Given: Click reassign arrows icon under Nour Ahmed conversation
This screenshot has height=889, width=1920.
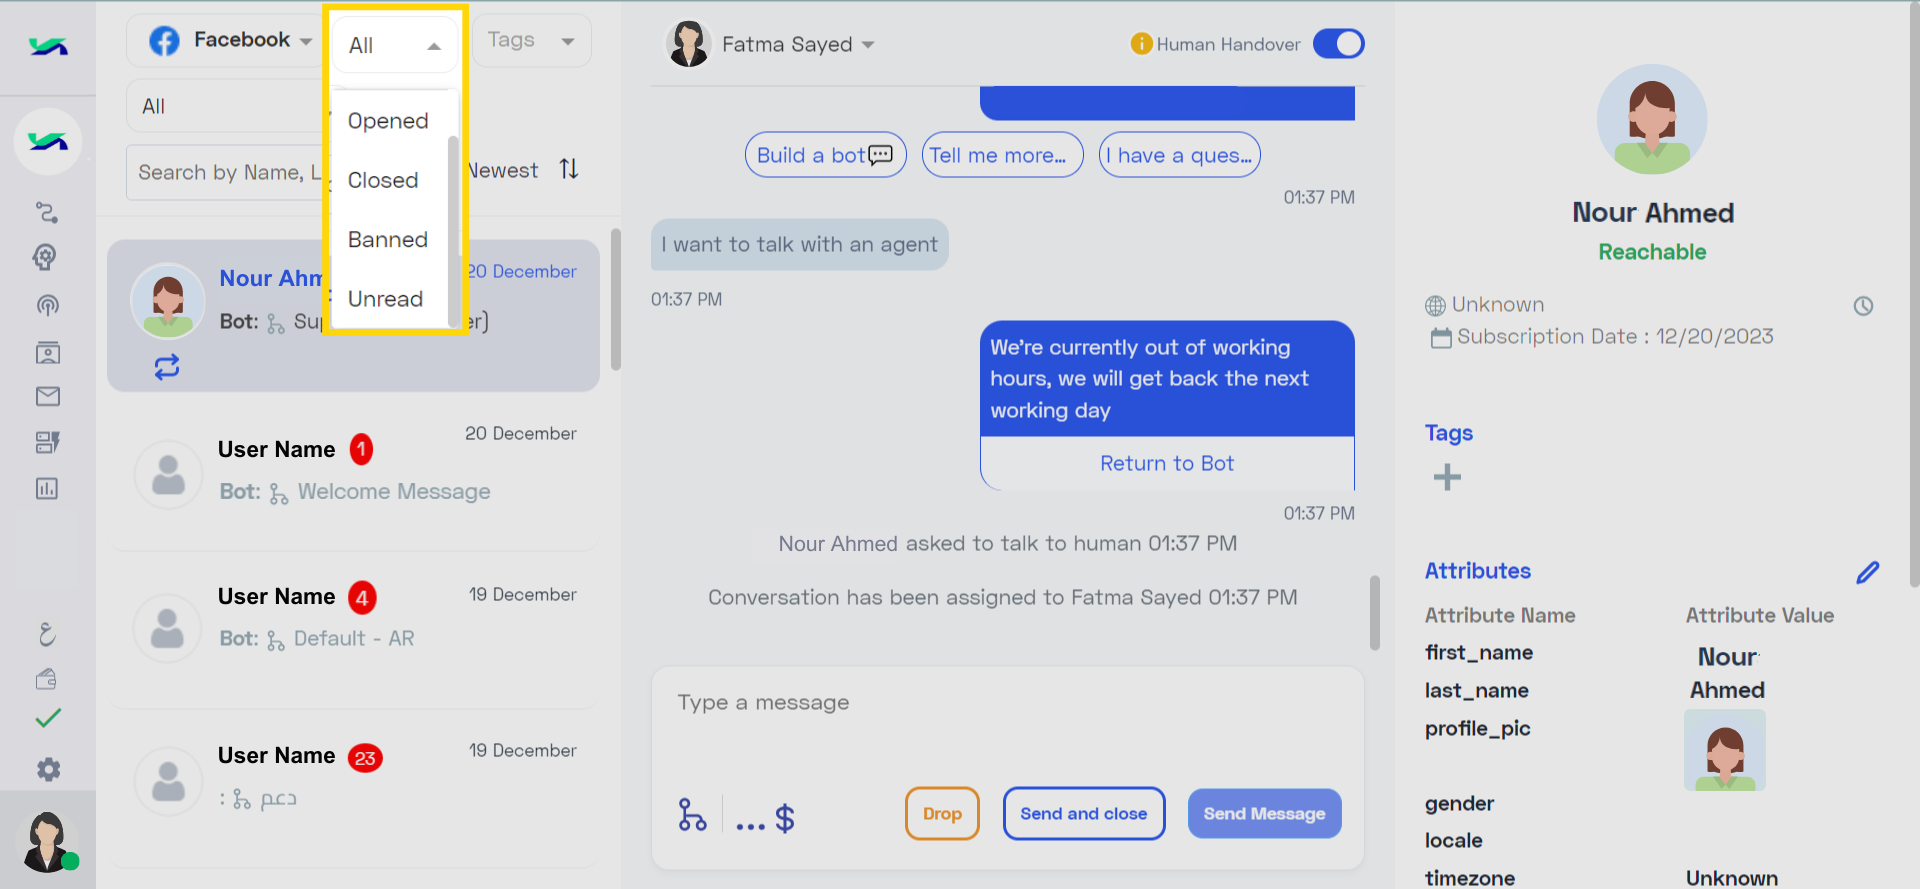Looking at the screenshot, I should click(167, 367).
